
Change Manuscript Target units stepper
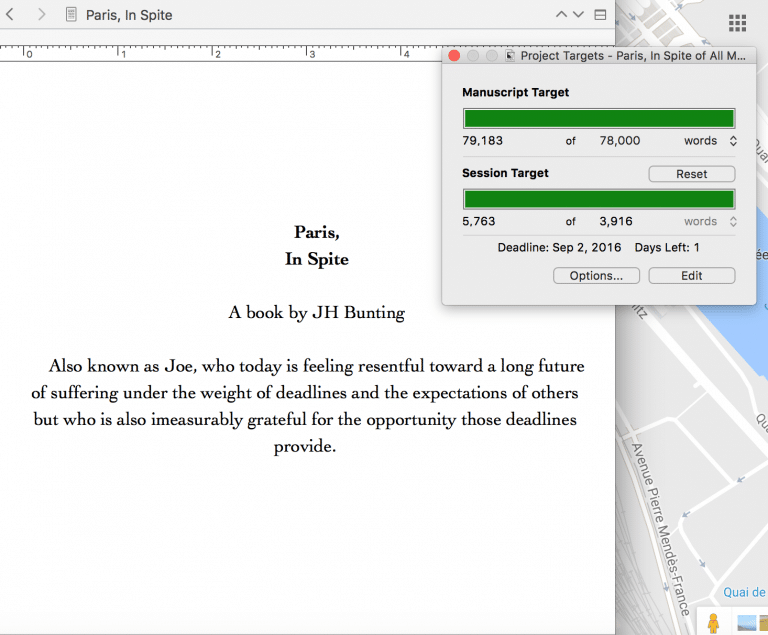tap(733, 141)
